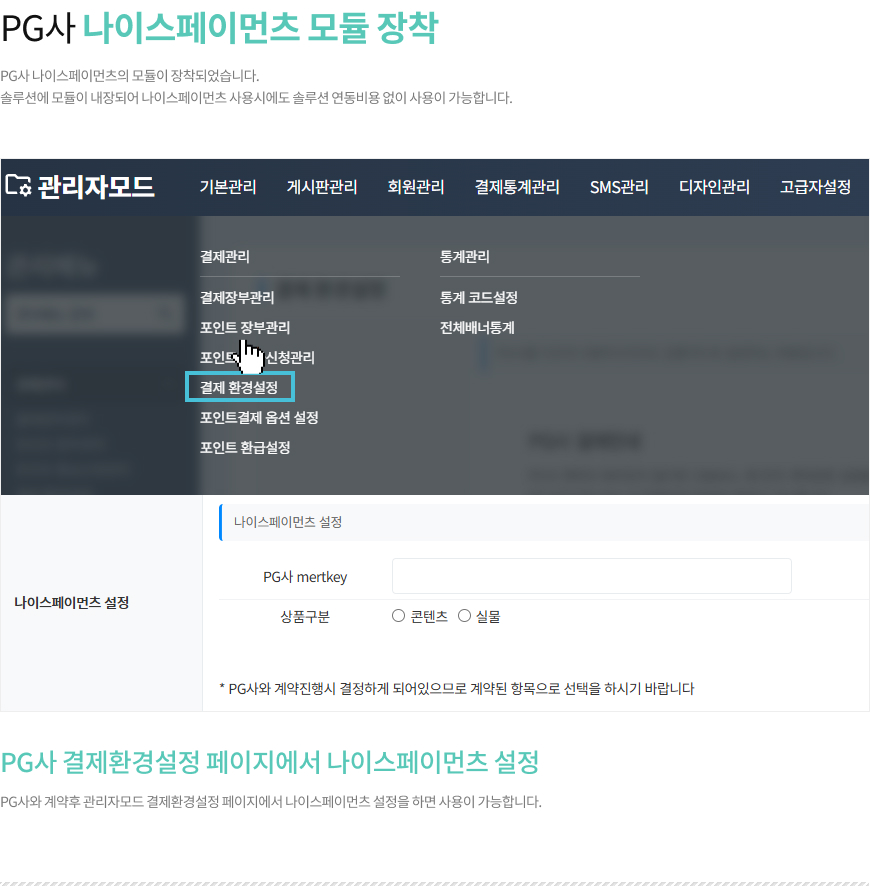Open the 기본관리 menu

(228, 187)
